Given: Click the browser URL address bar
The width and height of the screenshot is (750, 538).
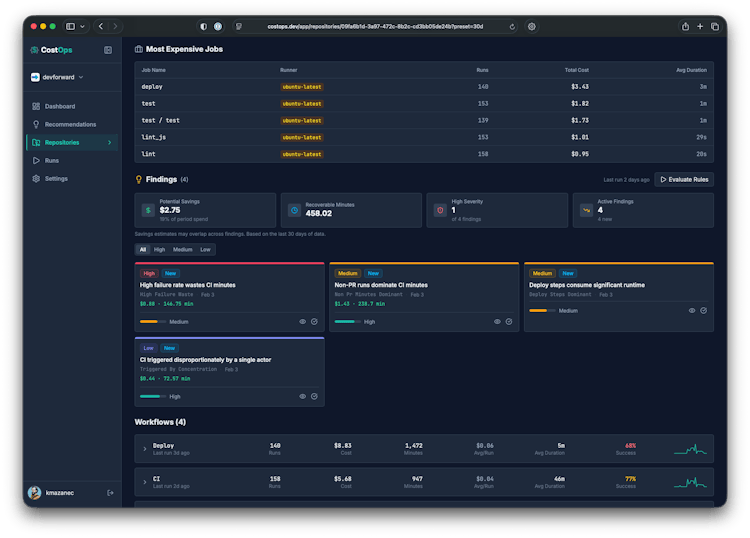Looking at the screenshot, I should pos(375,26).
